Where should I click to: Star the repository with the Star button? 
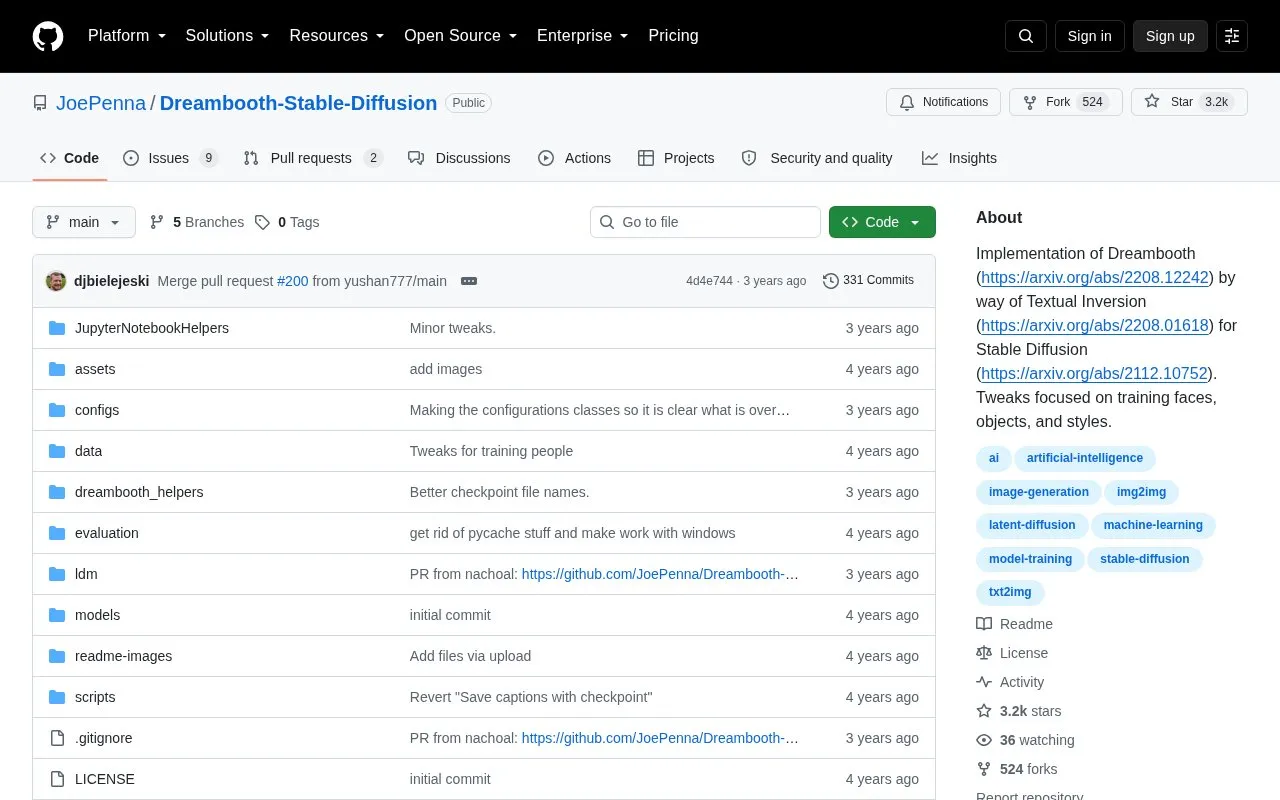[x=1189, y=102]
